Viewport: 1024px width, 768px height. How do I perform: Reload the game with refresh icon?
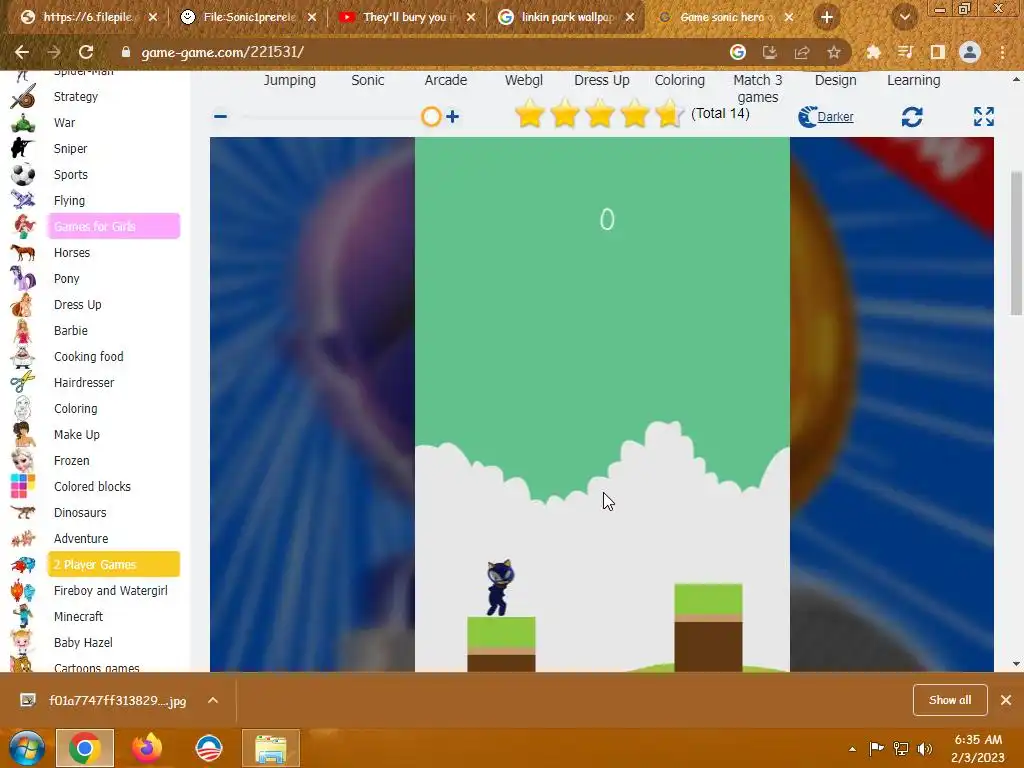click(x=912, y=117)
